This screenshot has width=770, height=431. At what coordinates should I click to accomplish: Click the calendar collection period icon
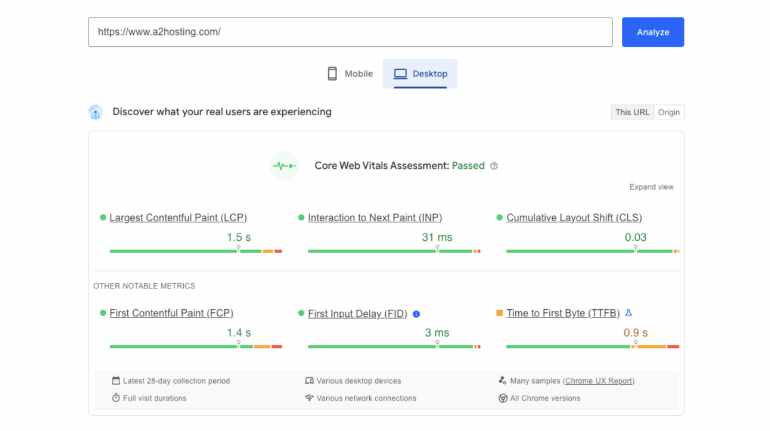coord(116,380)
